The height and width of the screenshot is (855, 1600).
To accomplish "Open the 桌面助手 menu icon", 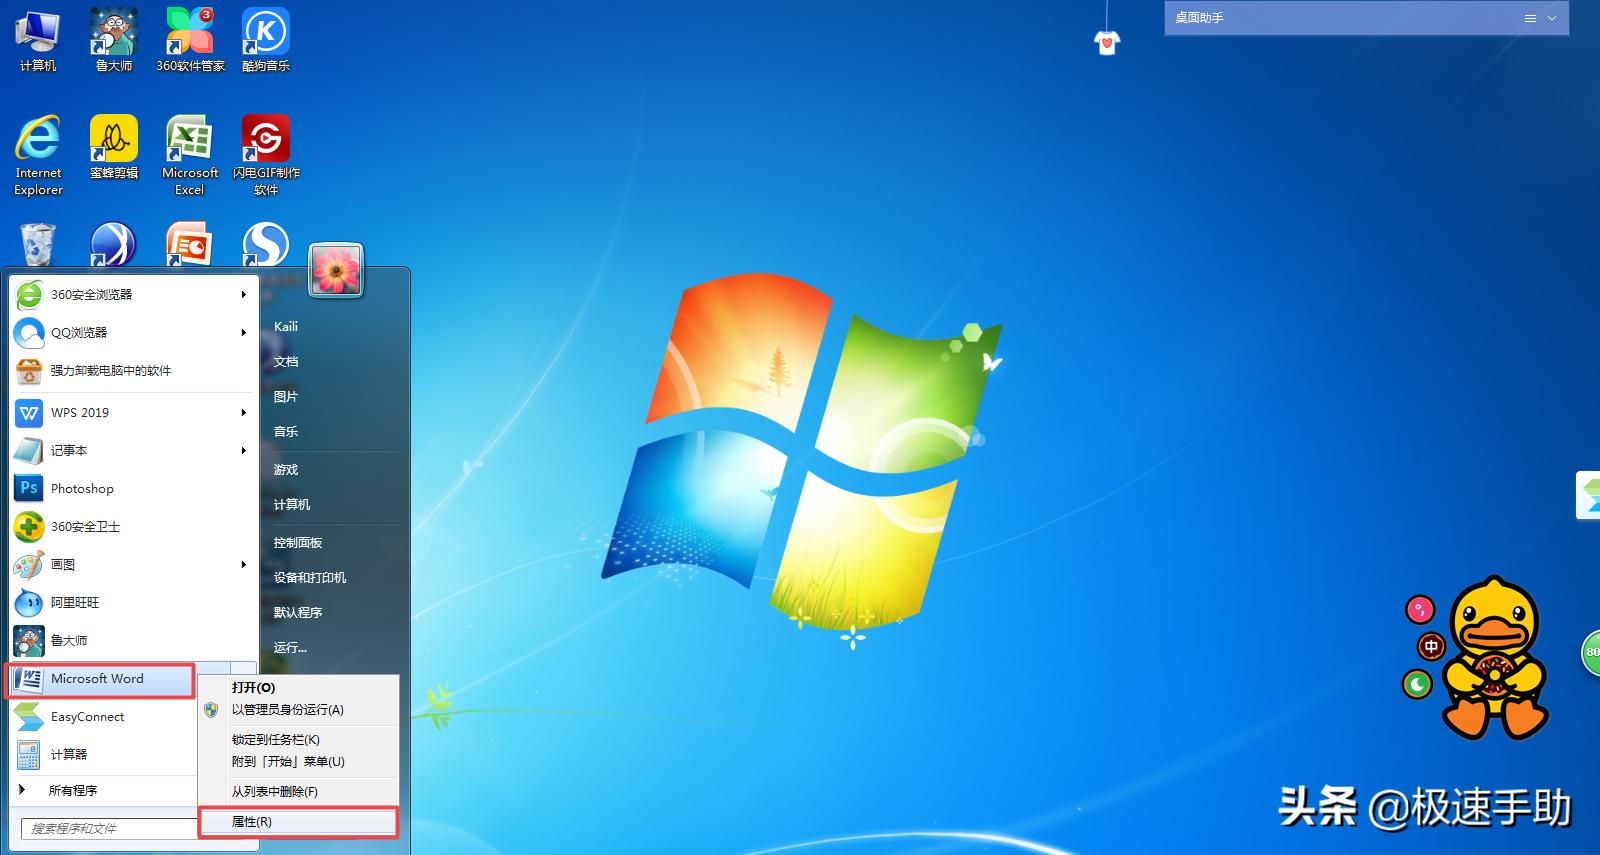I will pyautogui.click(x=1530, y=19).
